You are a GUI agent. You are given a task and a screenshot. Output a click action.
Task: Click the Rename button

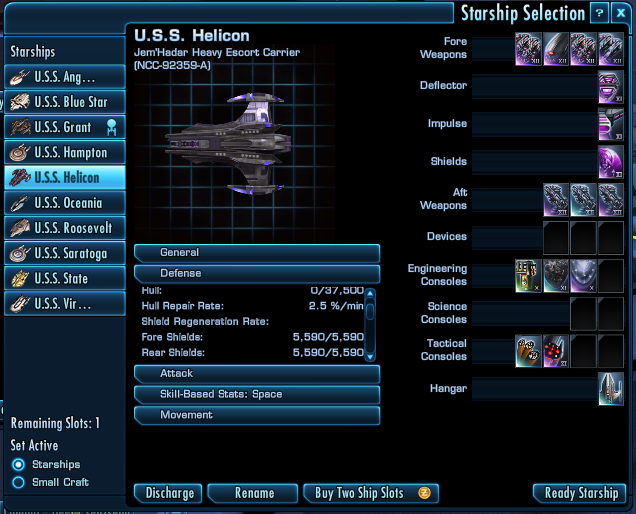[253, 493]
